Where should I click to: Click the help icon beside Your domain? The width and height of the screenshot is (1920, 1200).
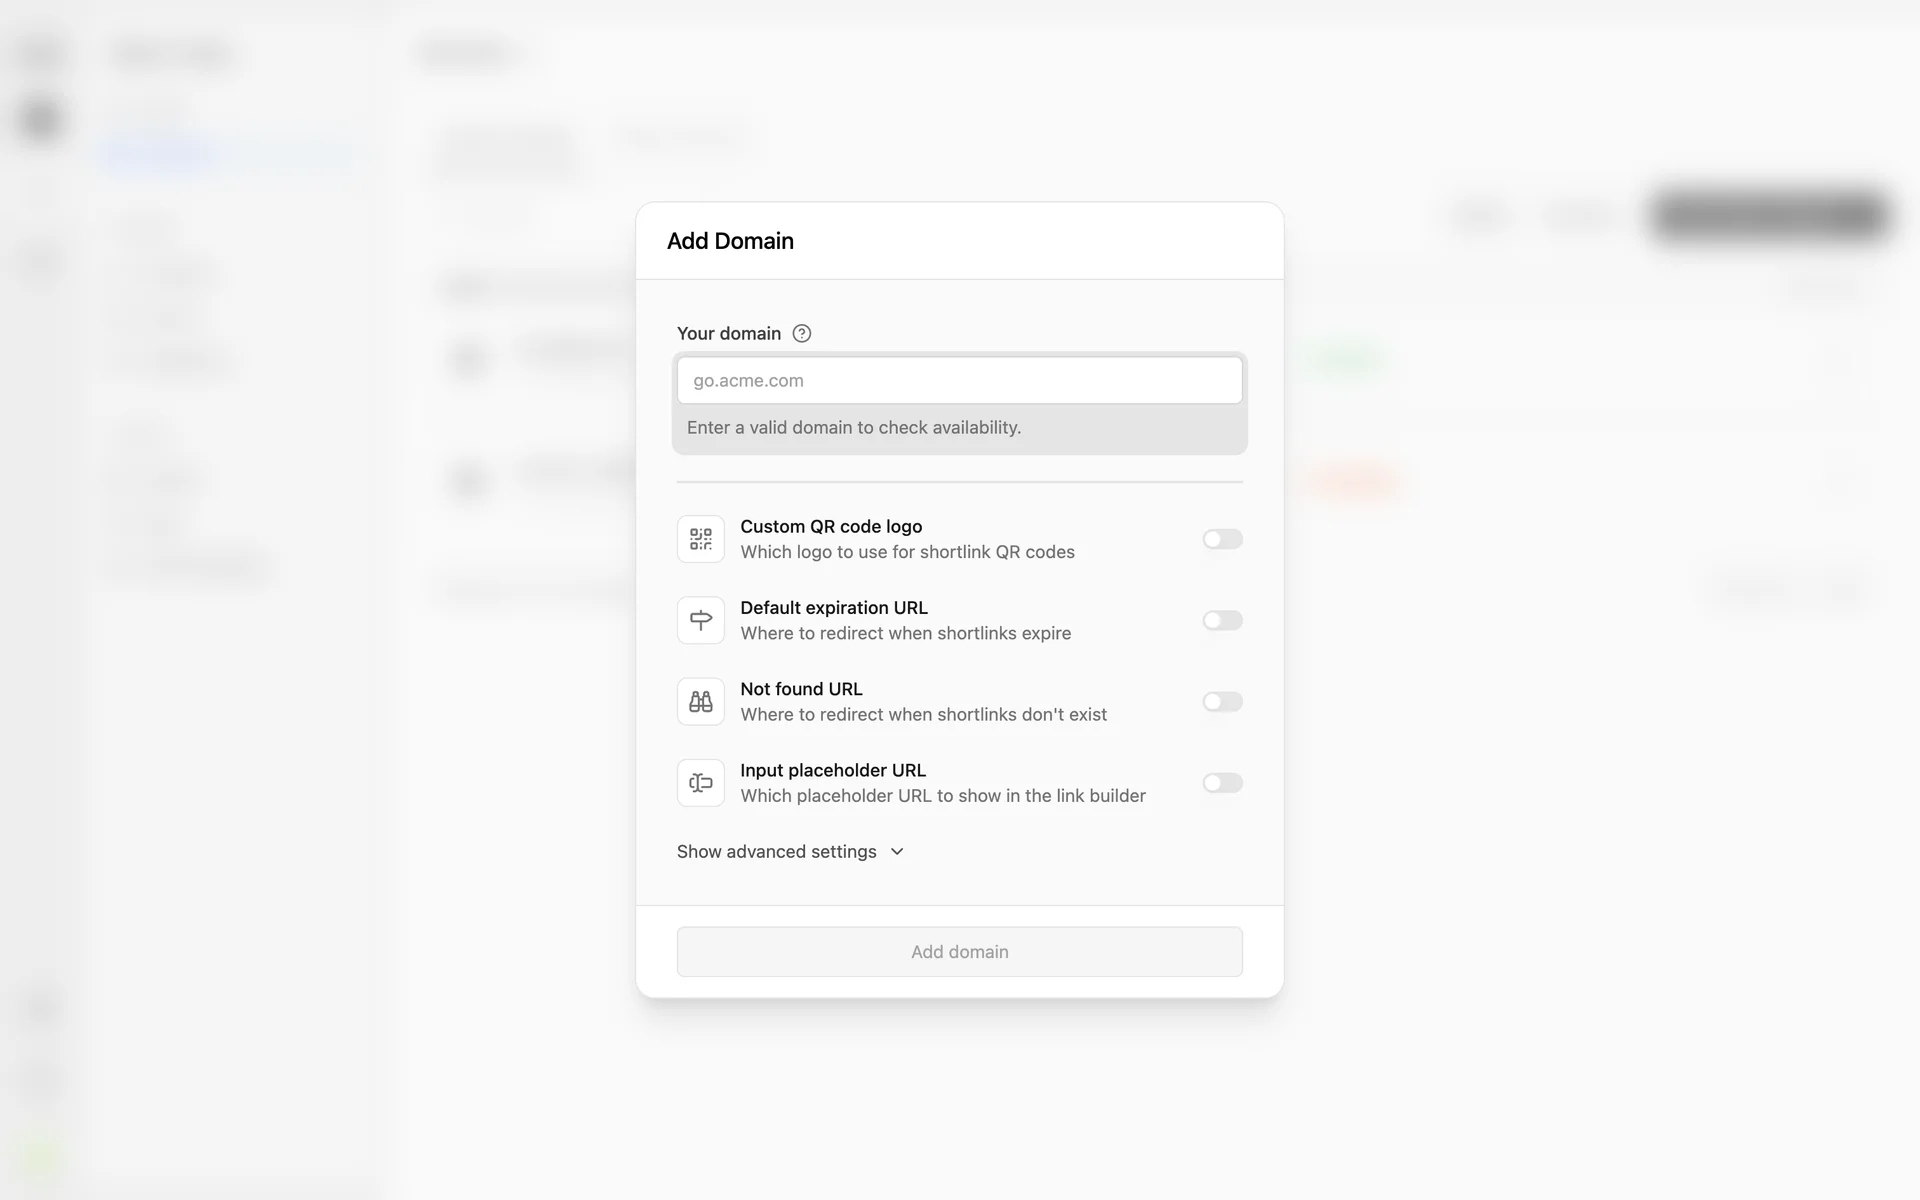coord(801,334)
